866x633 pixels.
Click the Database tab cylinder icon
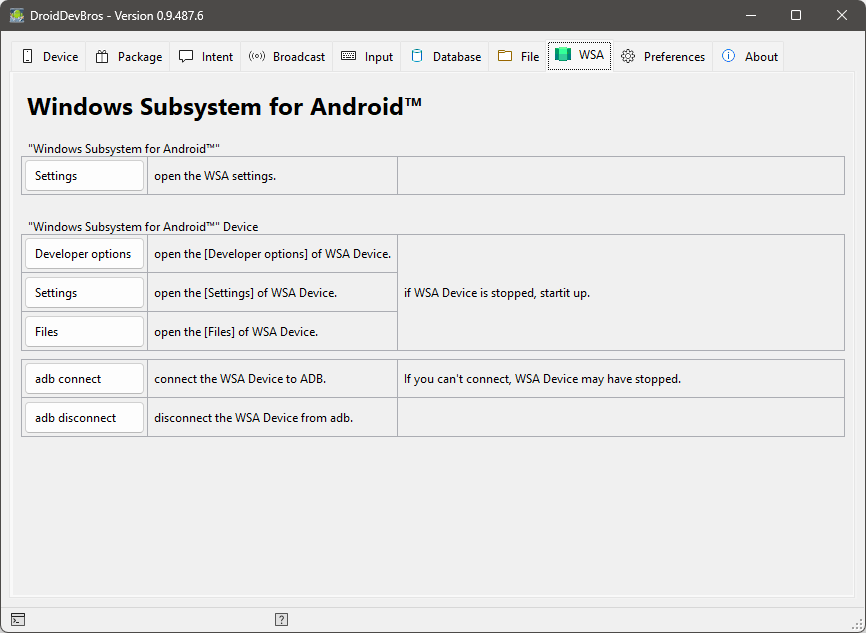click(417, 57)
